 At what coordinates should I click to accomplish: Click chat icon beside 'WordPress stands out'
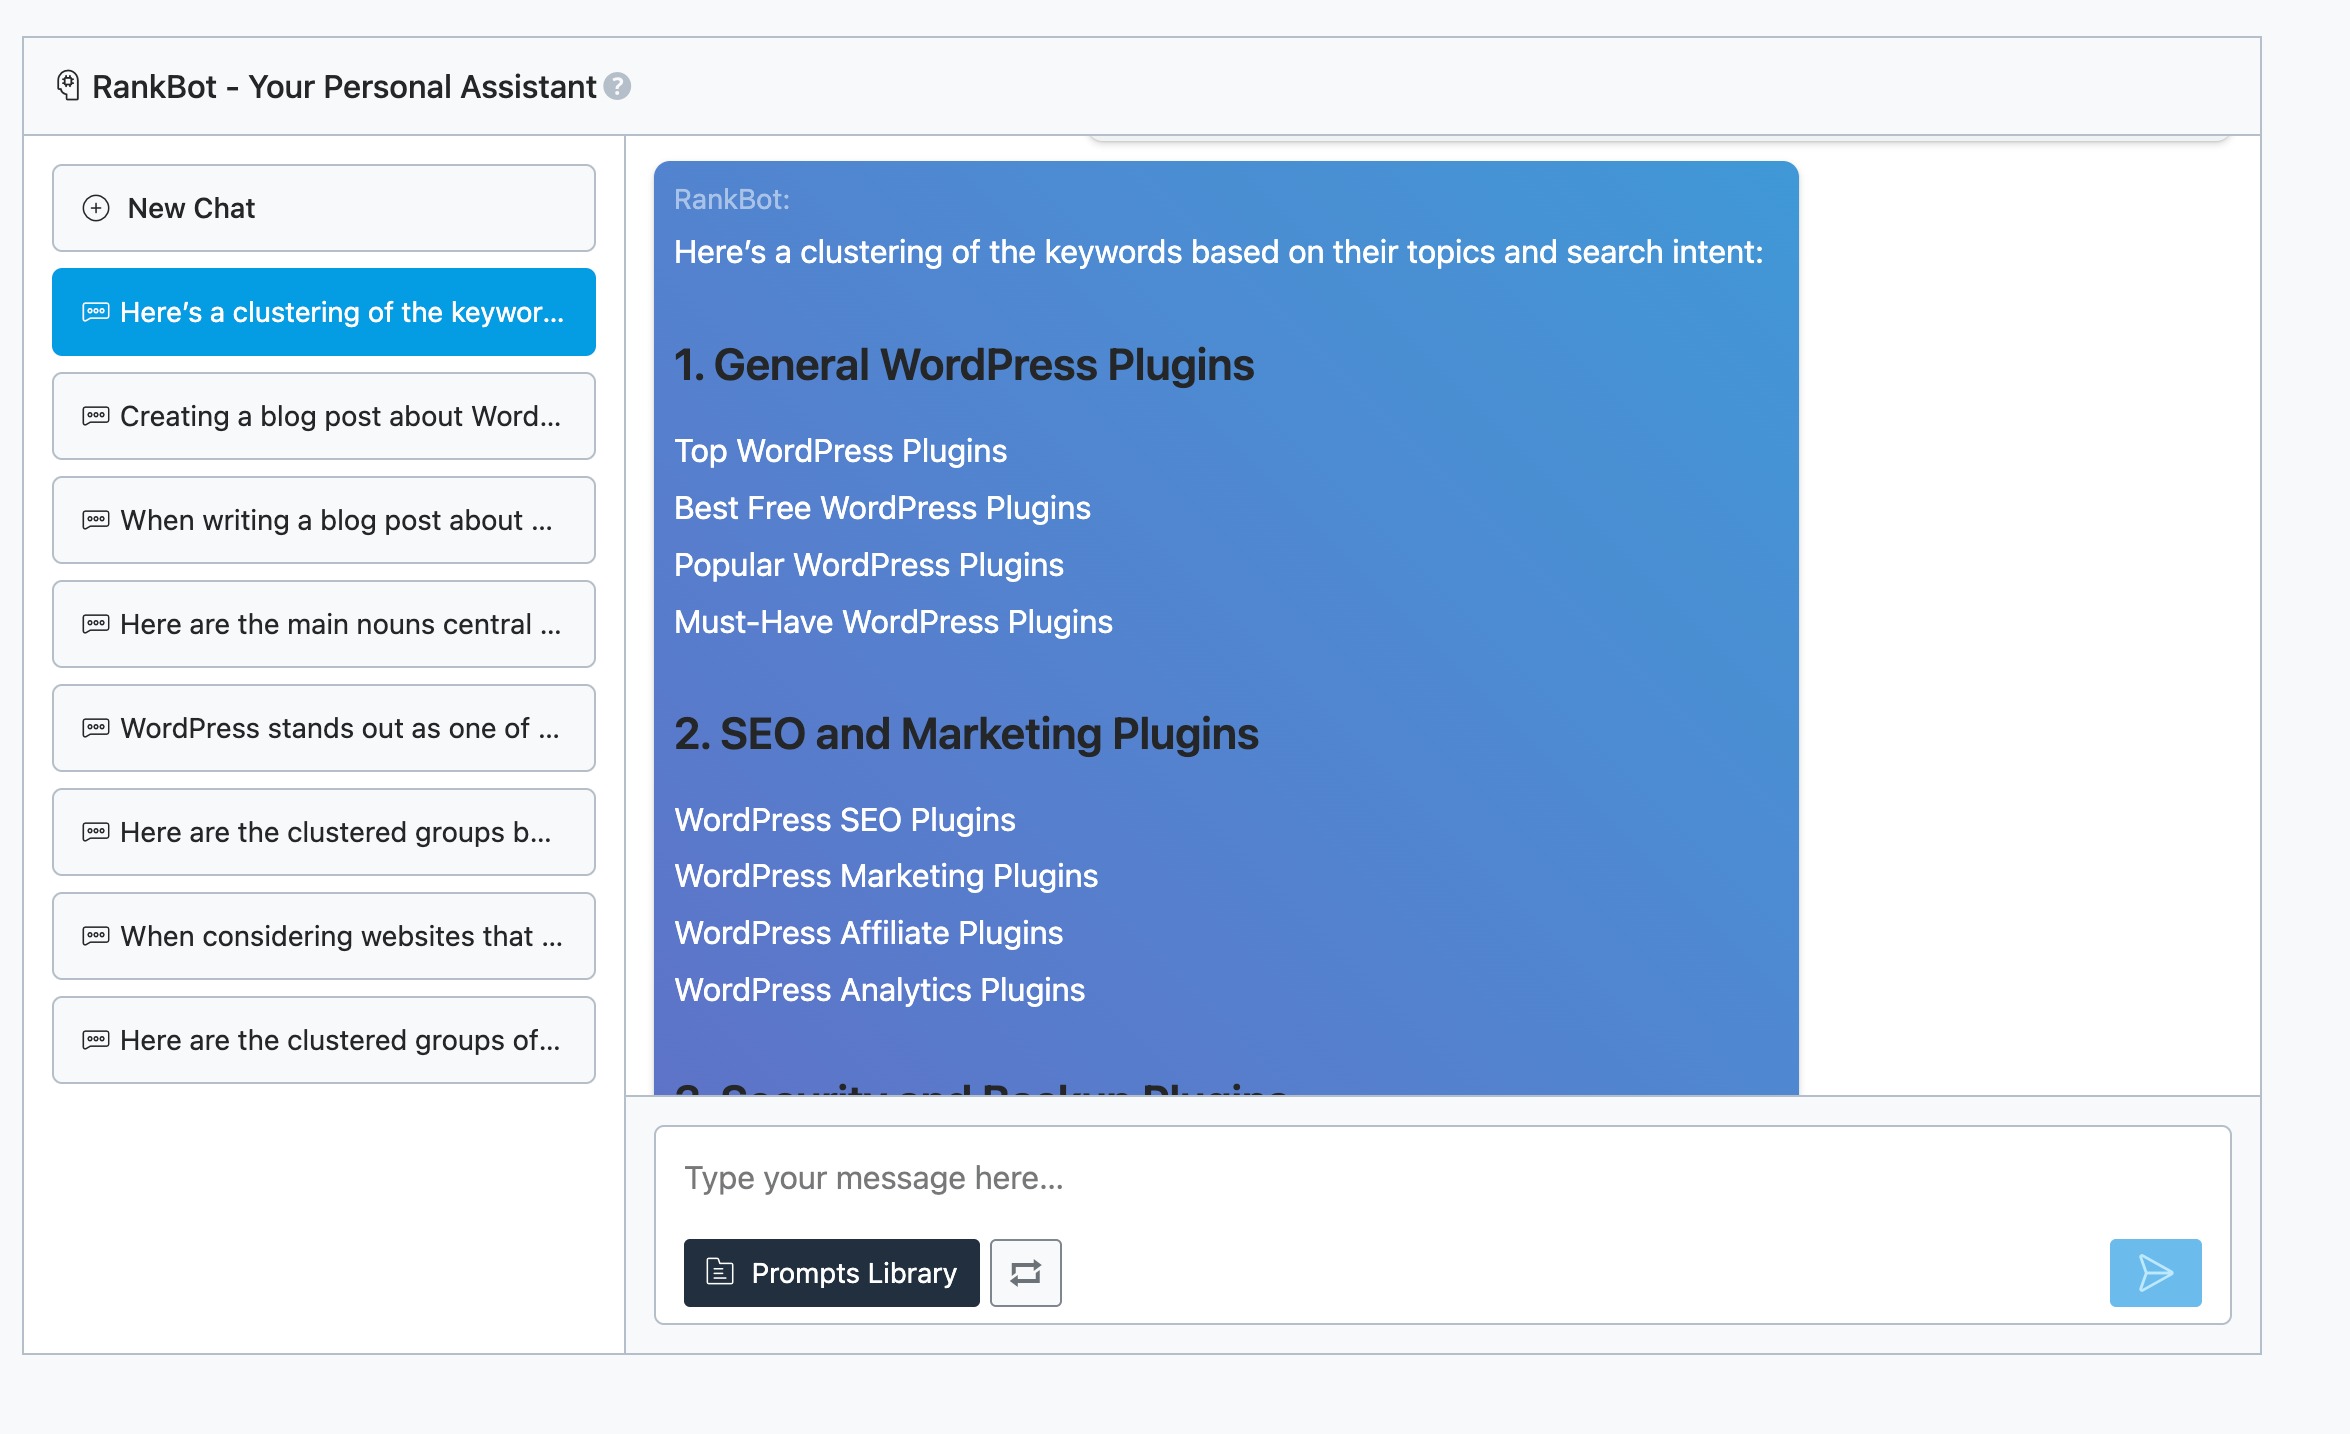pos(96,728)
